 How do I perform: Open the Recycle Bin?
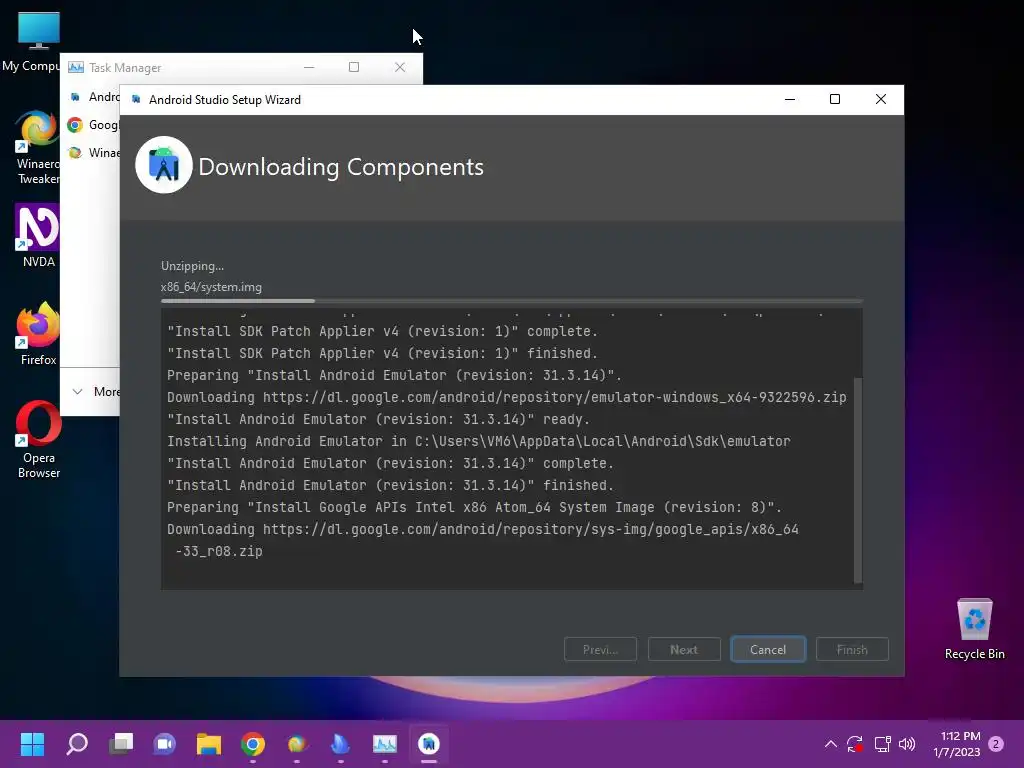(x=974, y=629)
